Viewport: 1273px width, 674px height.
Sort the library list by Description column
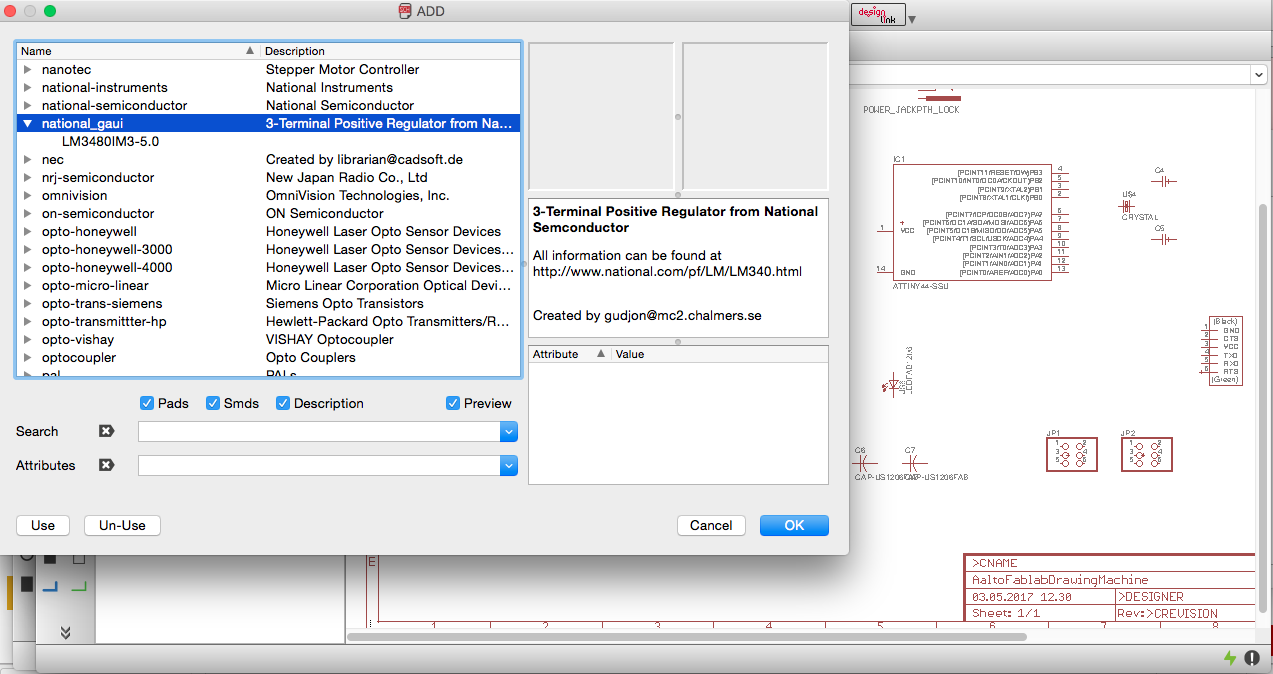point(390,51)
